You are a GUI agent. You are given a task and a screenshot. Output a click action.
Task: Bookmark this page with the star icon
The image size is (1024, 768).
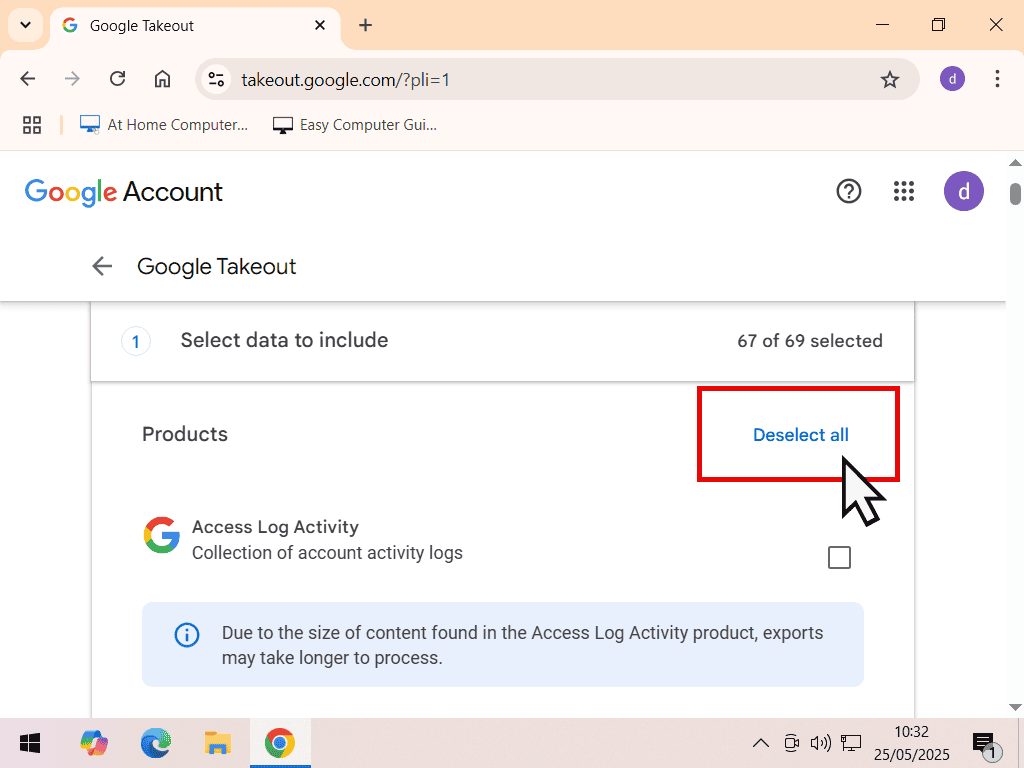tap(889, 80)
